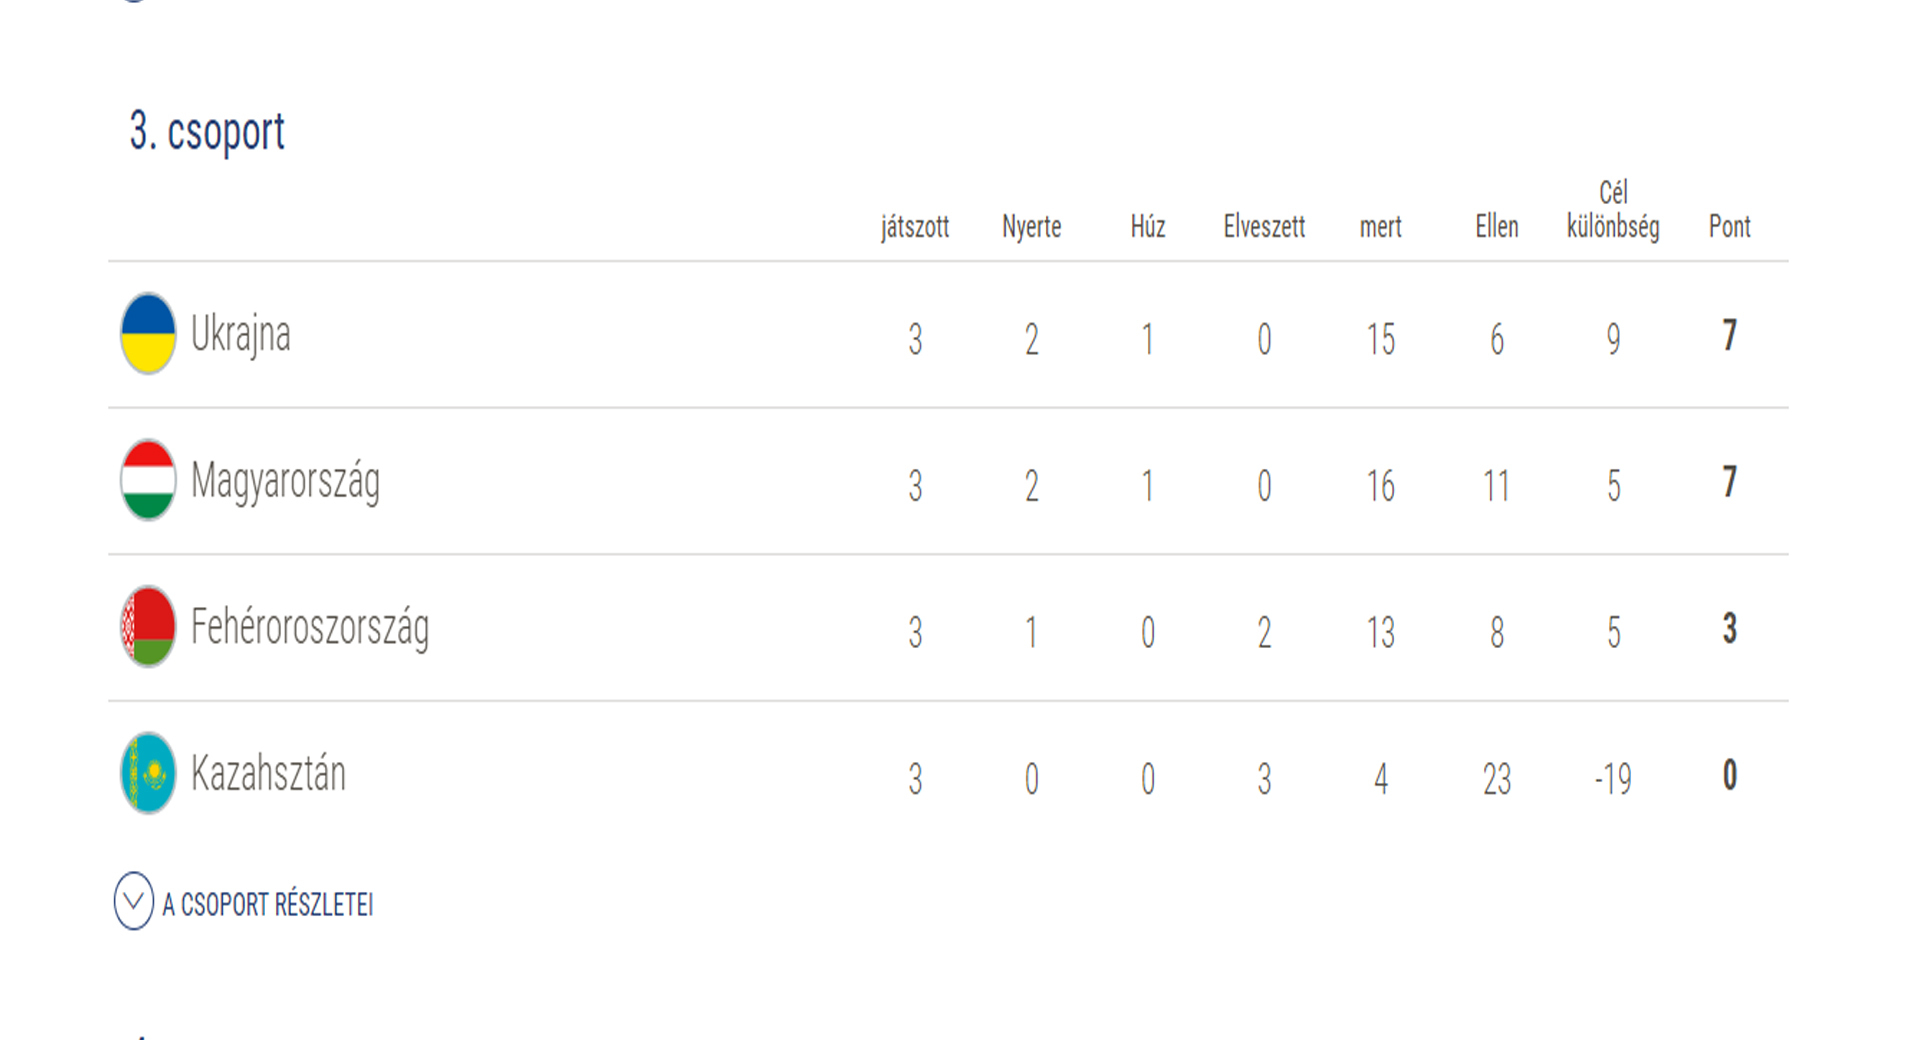This screenshot has width=1920, height=1040.
Task: Click the Hungary flag icon
Action: point(148,480)
